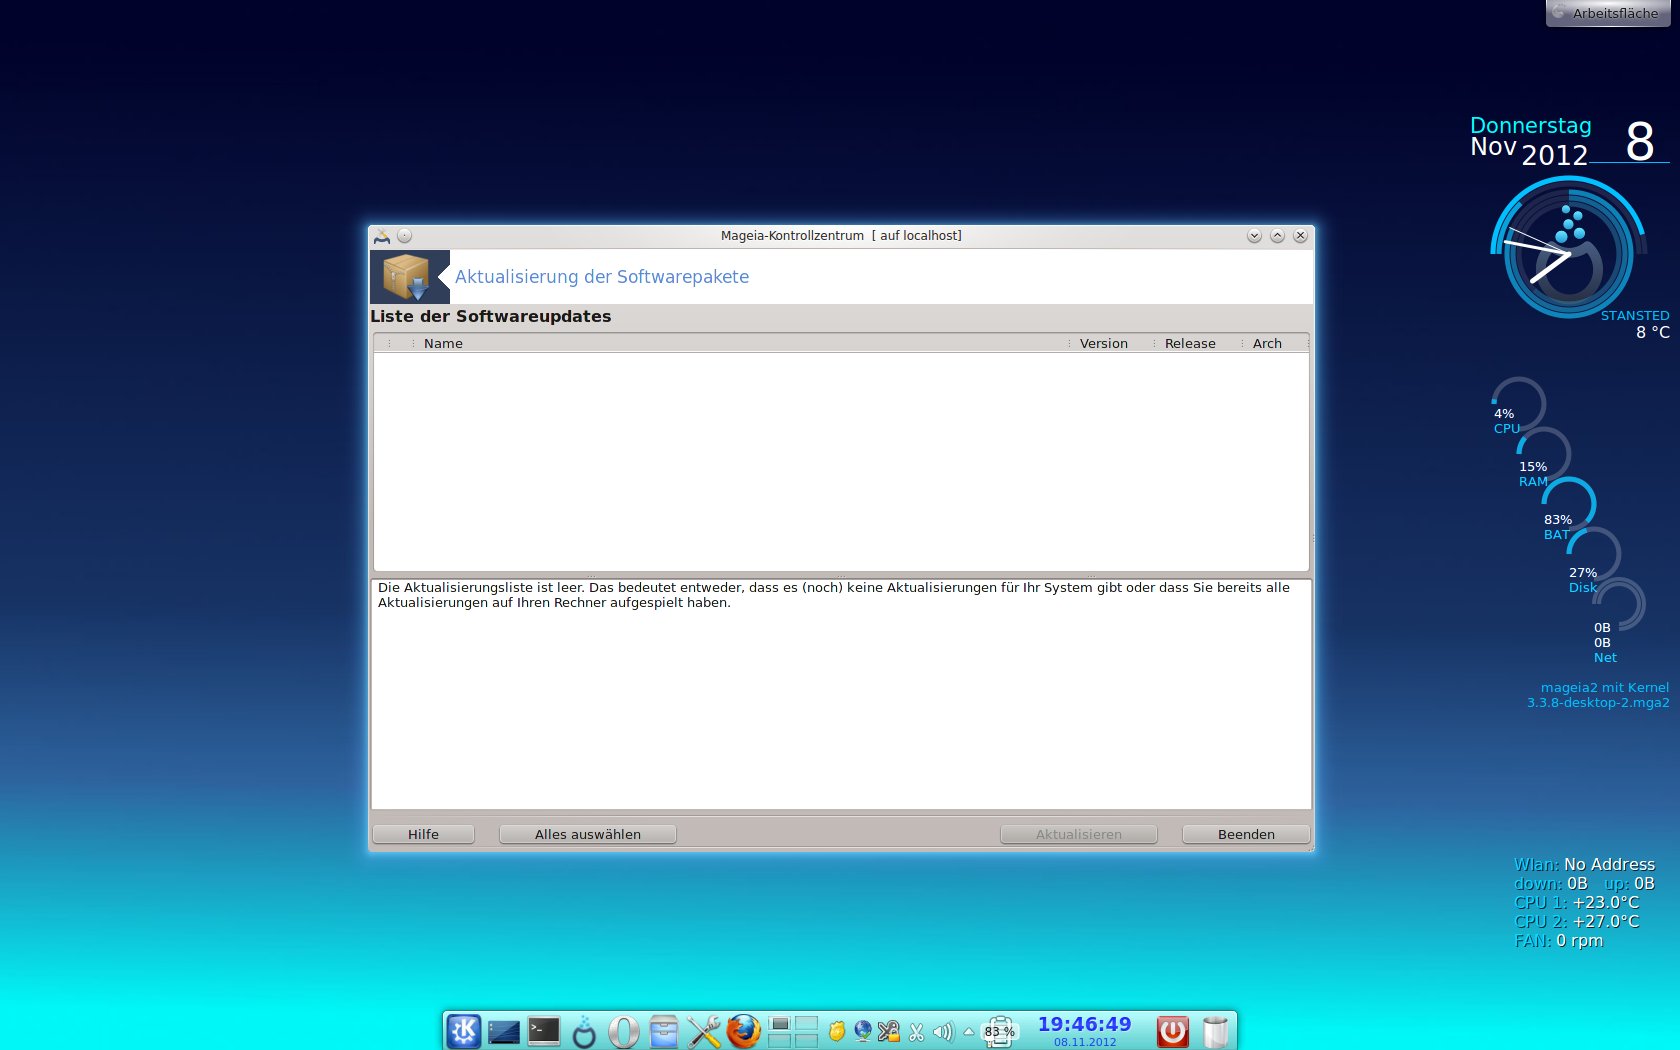Screen dimensions: 1680x1050
Task: Click the package box icon in the header
Action: pyautogui.click(x=407, y=277)
